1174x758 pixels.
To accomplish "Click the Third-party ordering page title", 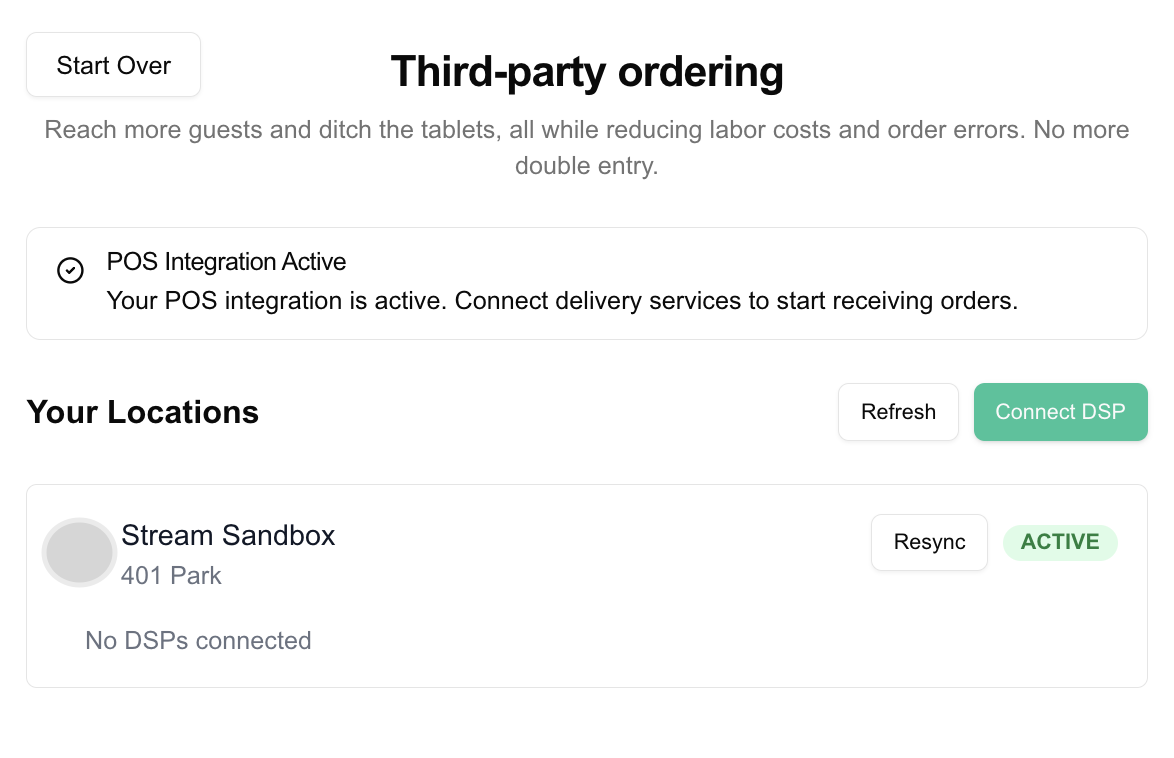I will click(587, 72).
